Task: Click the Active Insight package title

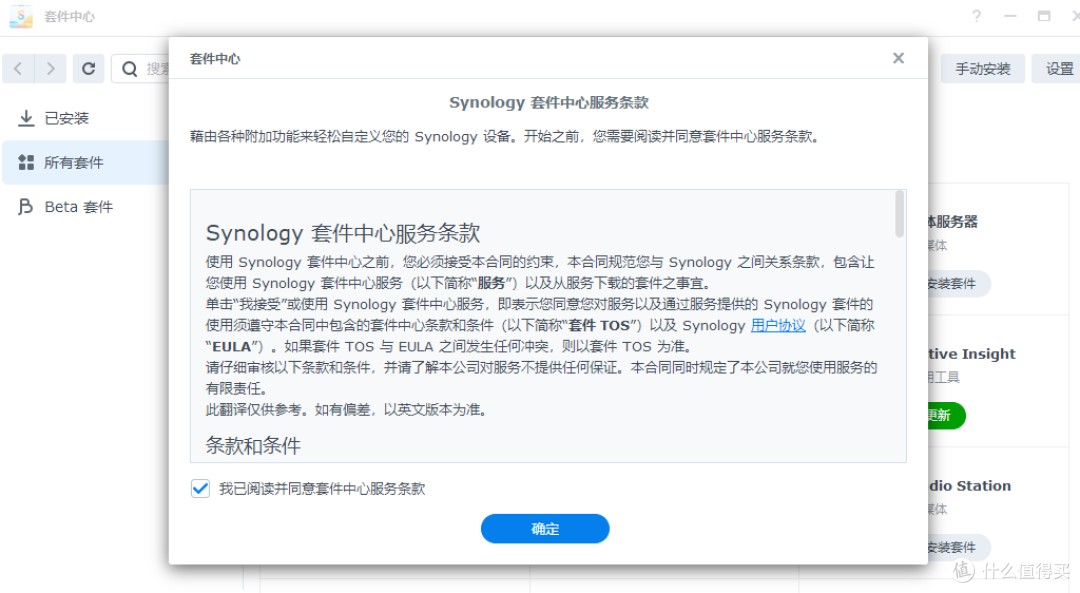Action: (x=971, y=353)
